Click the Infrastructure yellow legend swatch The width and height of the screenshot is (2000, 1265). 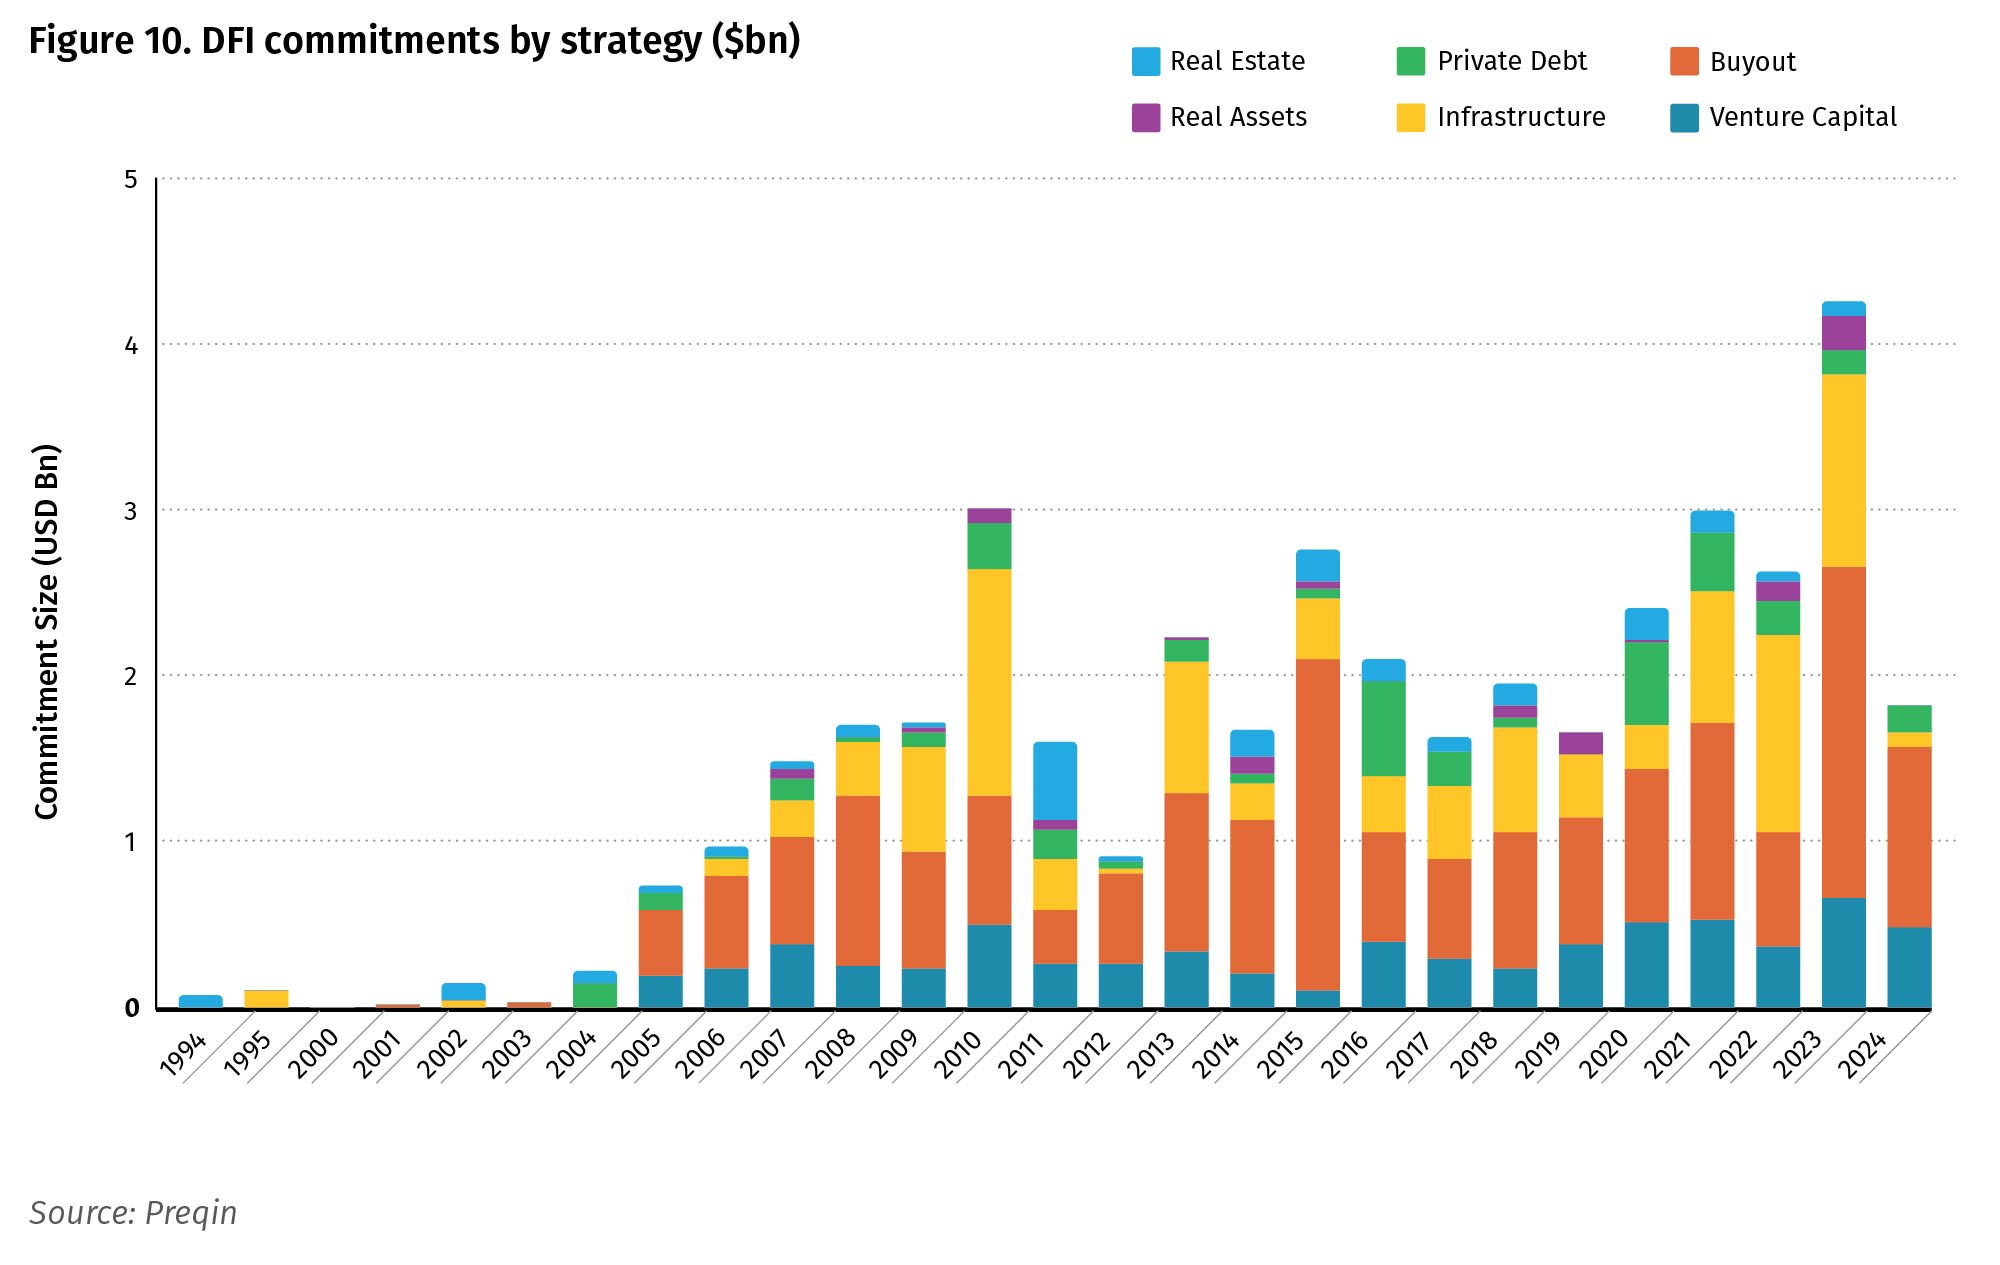[x=1410, y=117]
